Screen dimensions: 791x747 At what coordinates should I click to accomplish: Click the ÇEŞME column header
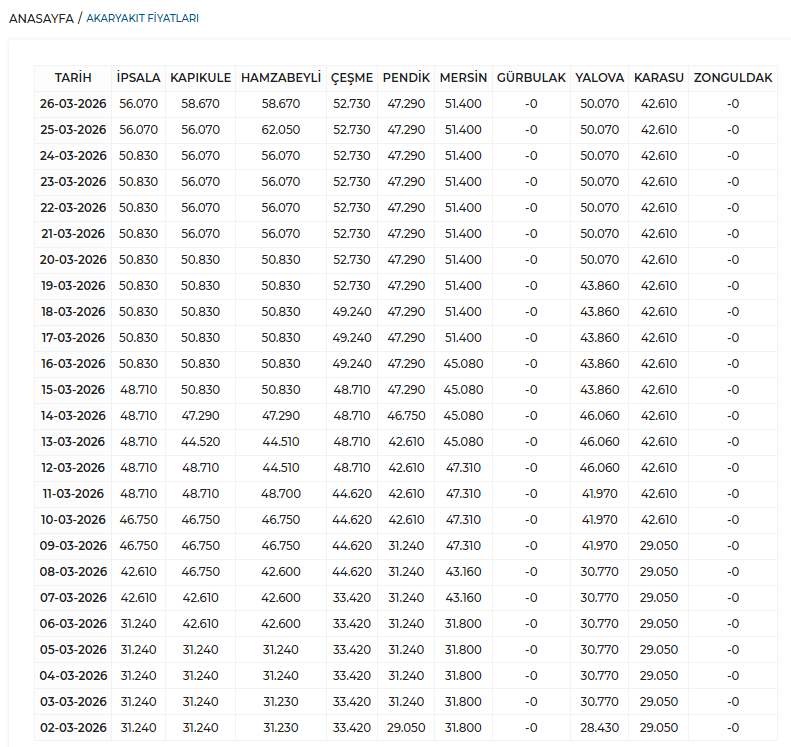tap(352, 78)
